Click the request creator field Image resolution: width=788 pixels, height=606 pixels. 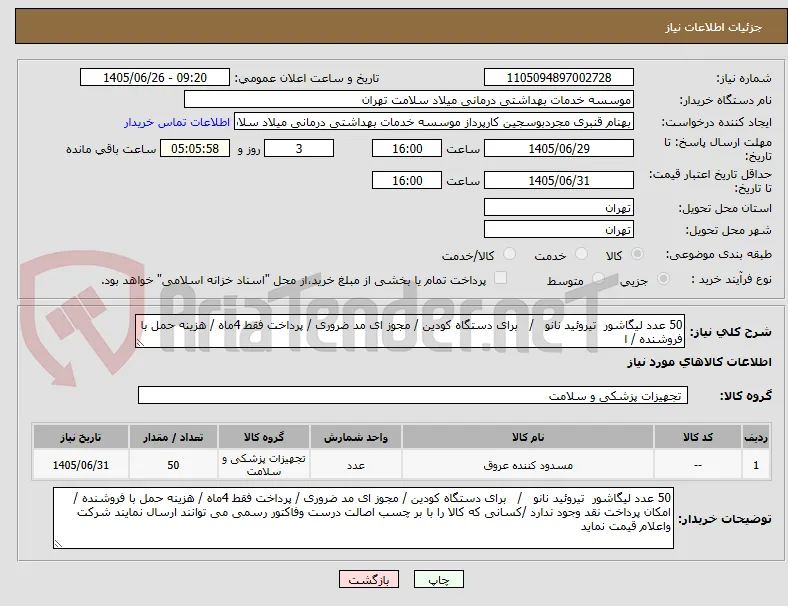[434, 122]
